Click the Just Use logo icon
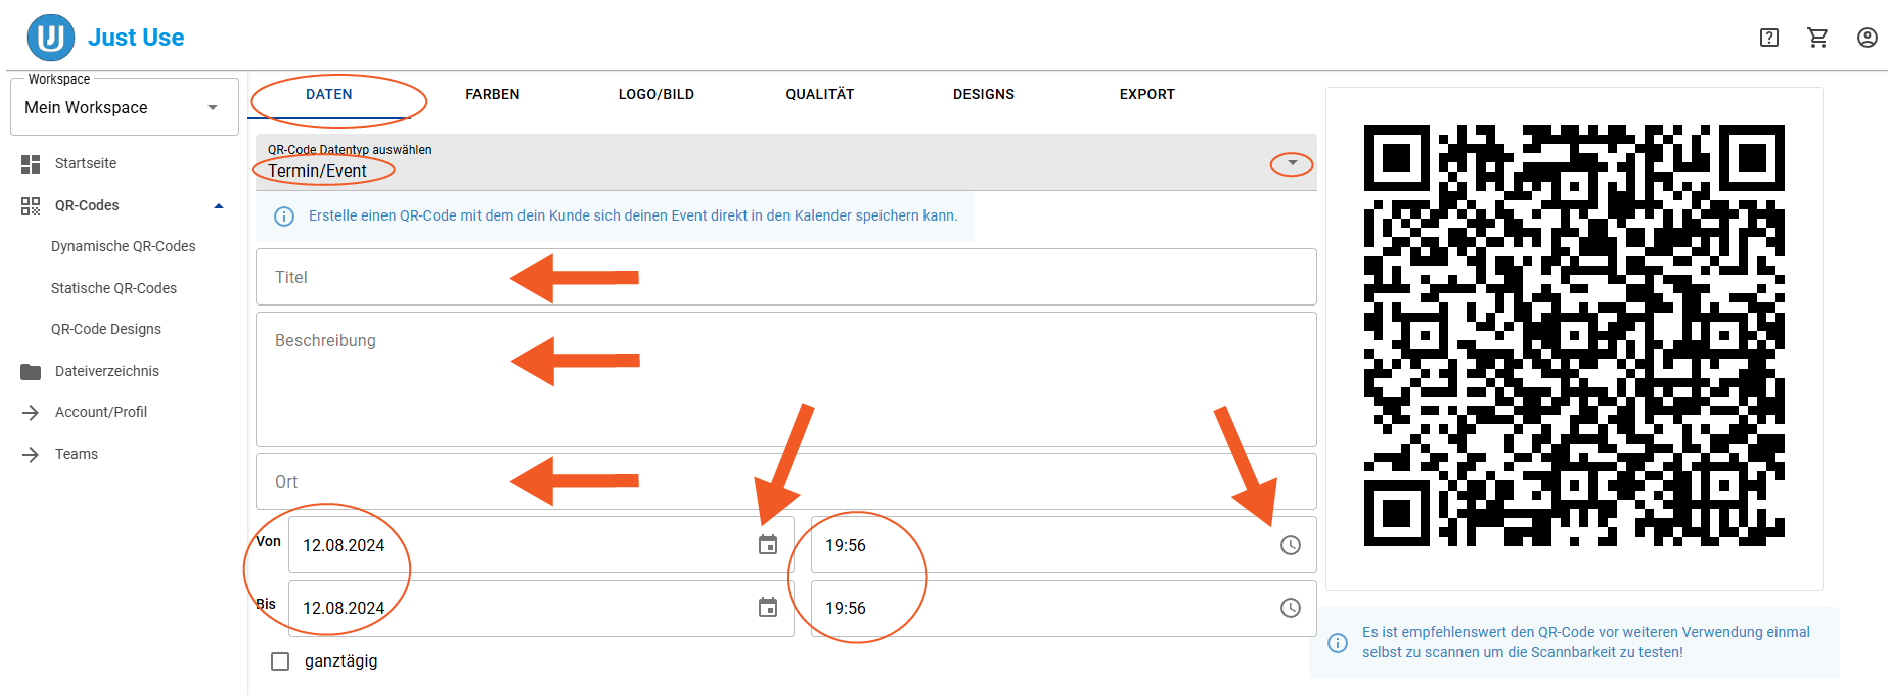1900x700 pixels. [x=51, y=38]
